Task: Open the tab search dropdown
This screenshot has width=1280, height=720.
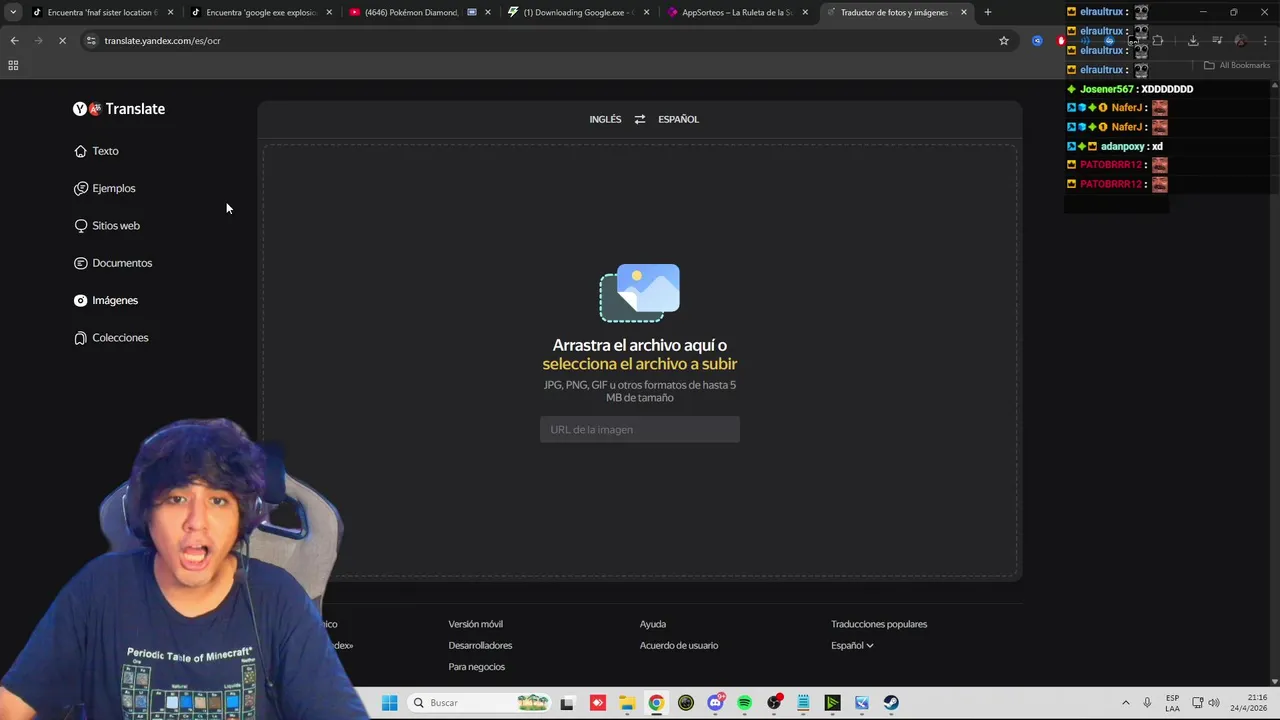Action: tap(13, 12)
